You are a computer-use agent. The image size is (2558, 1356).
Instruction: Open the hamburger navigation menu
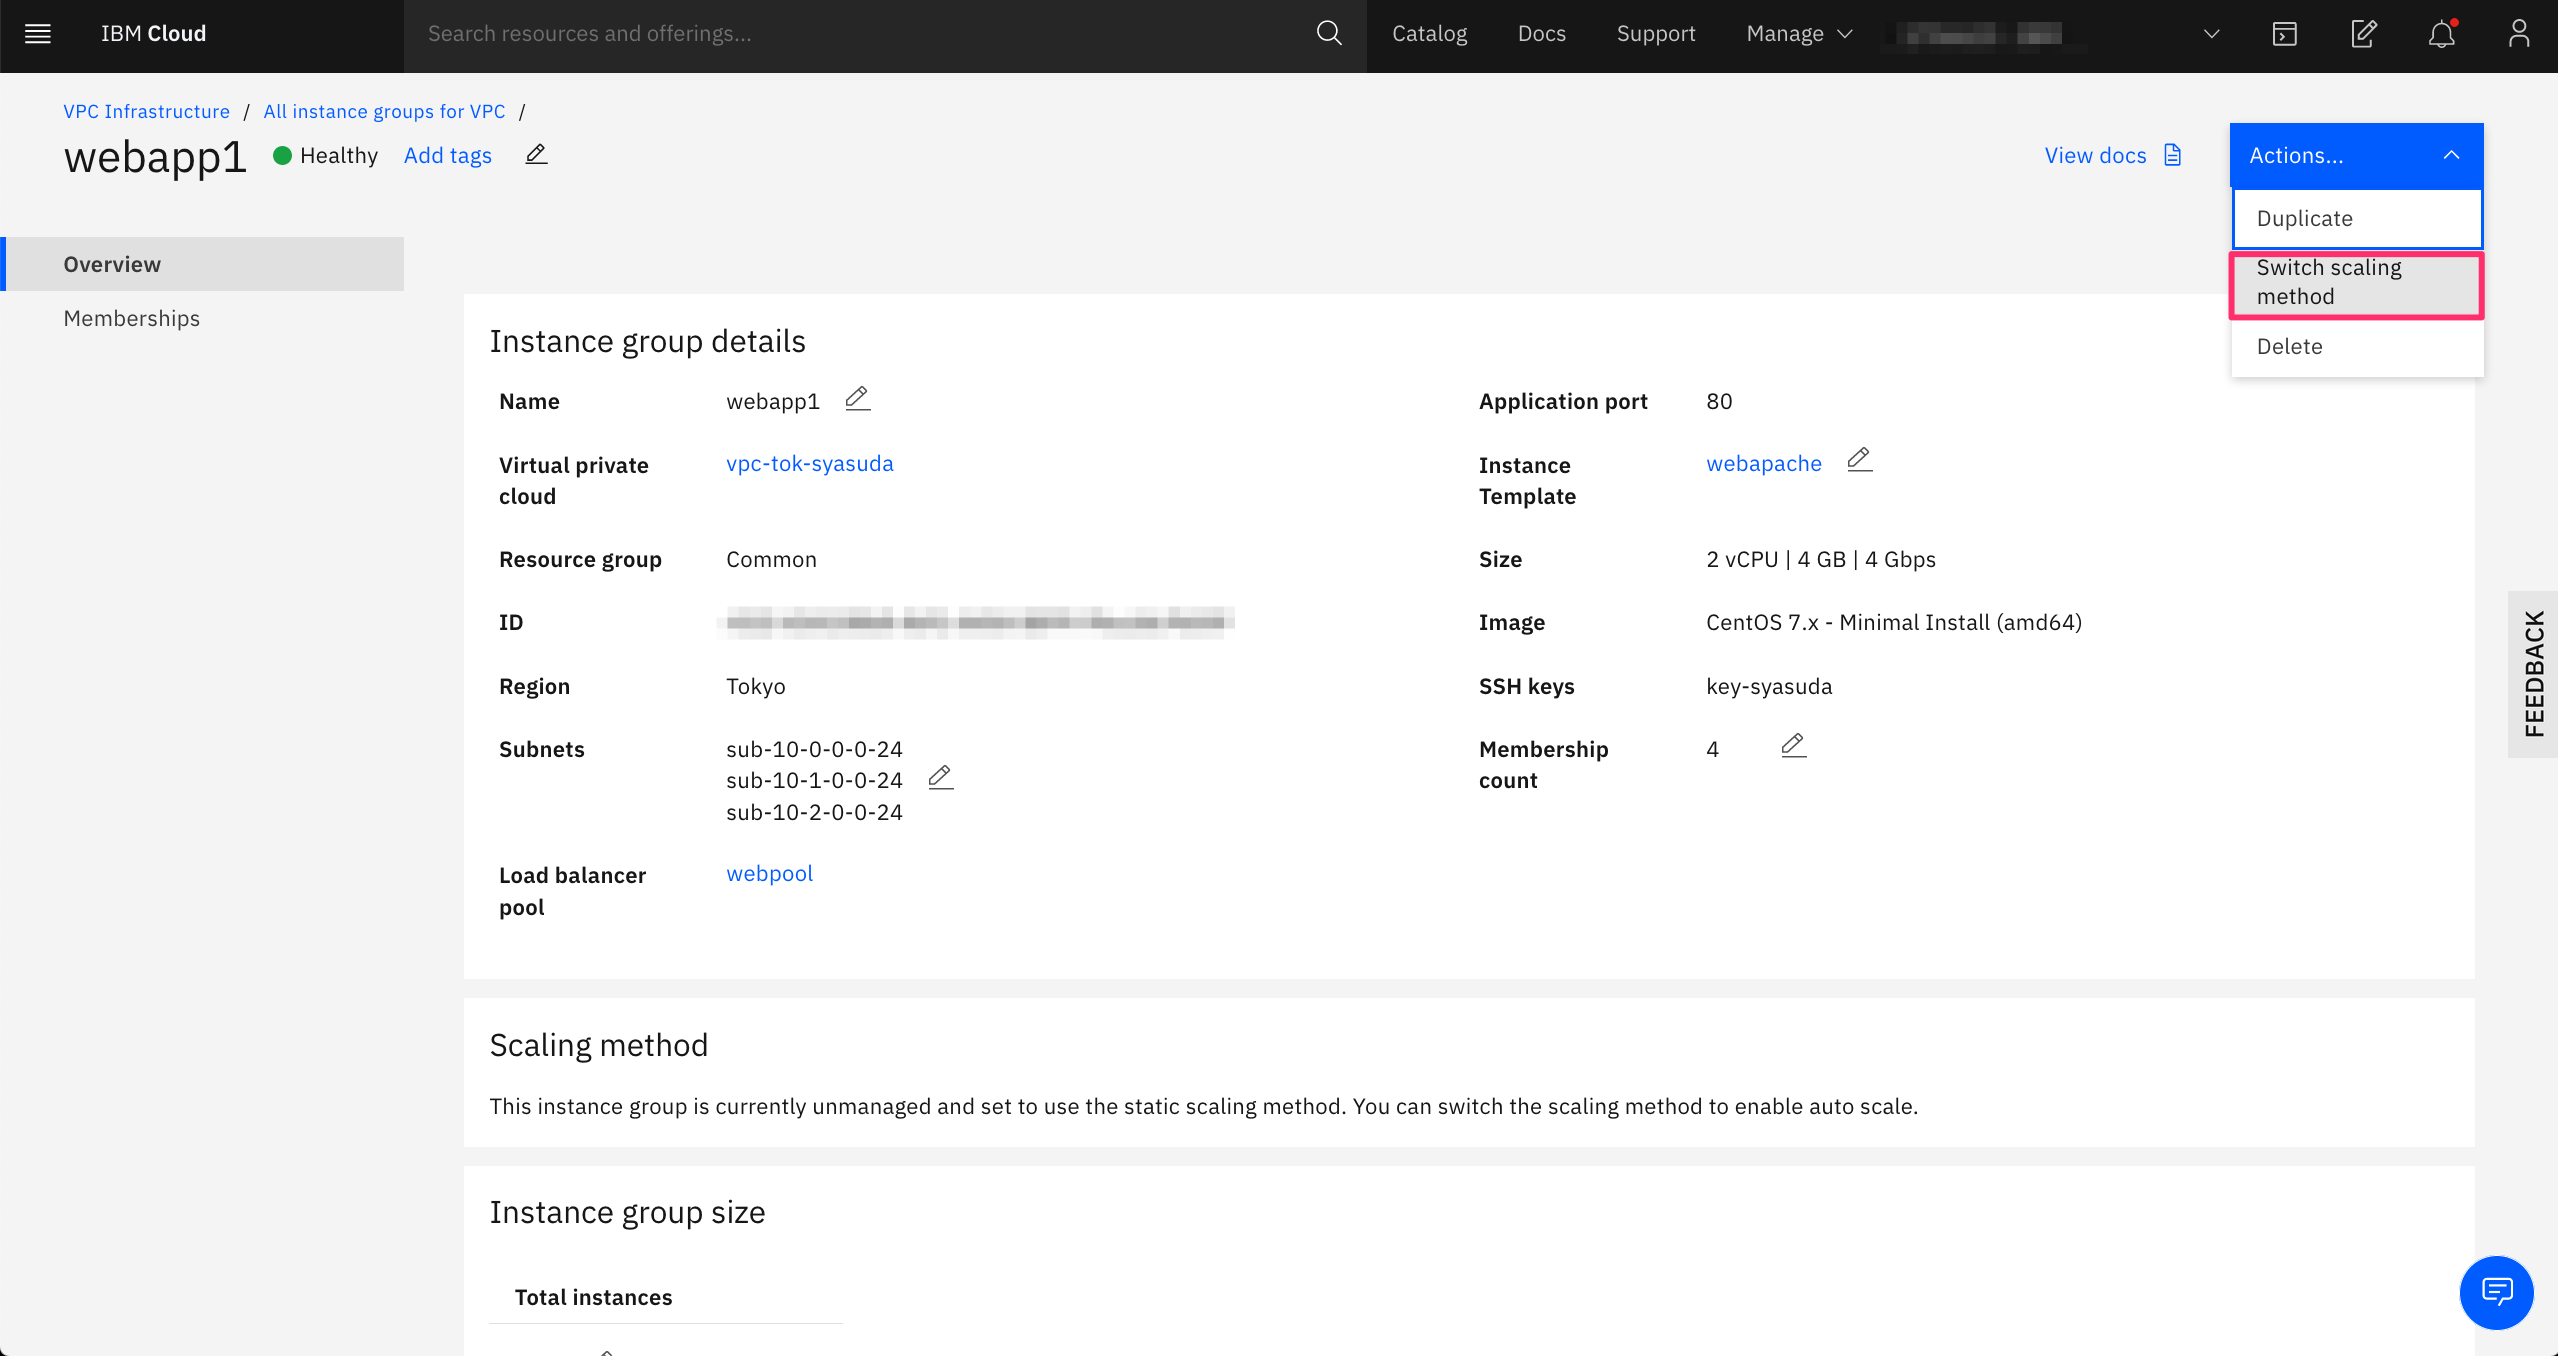click(38, 34)
